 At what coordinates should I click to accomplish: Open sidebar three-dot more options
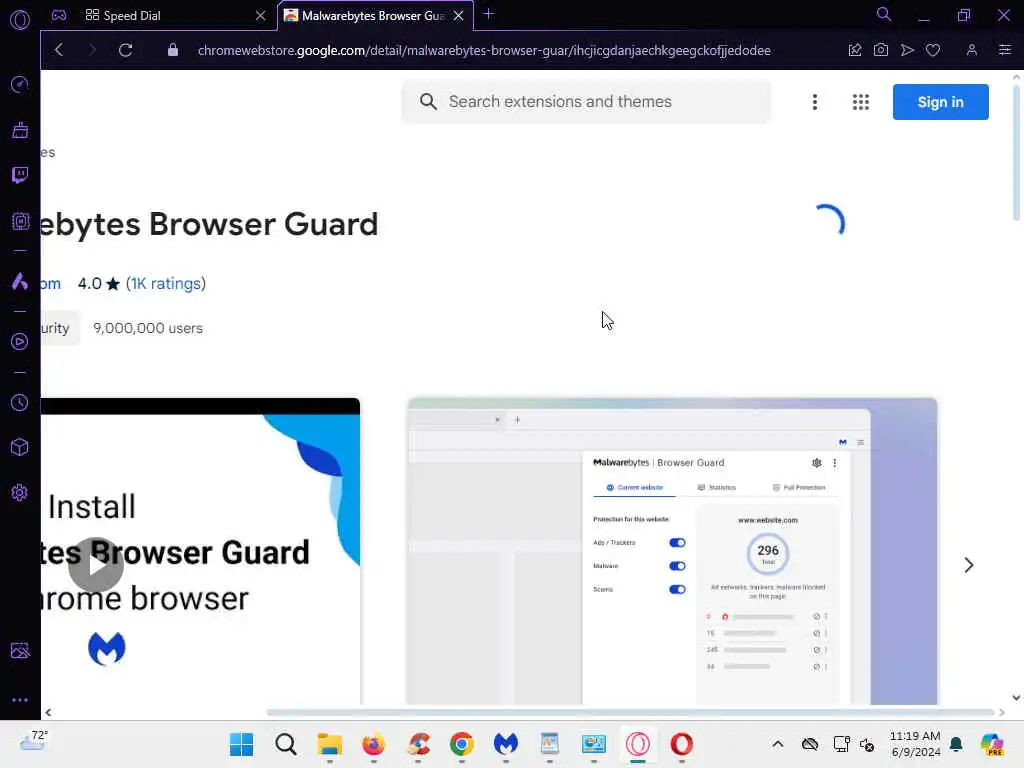click(20, 699)
